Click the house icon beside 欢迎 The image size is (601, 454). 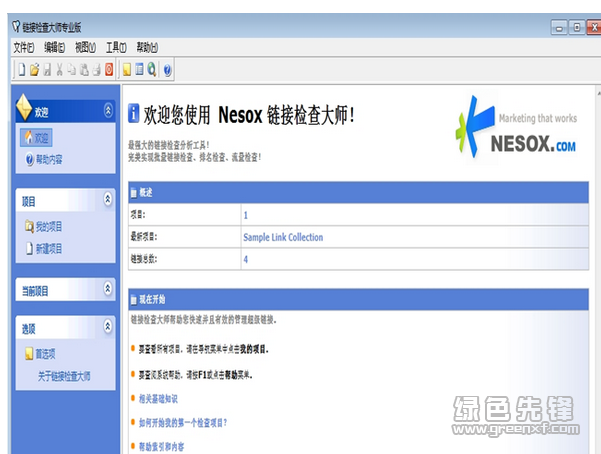(x=29, y=137)
